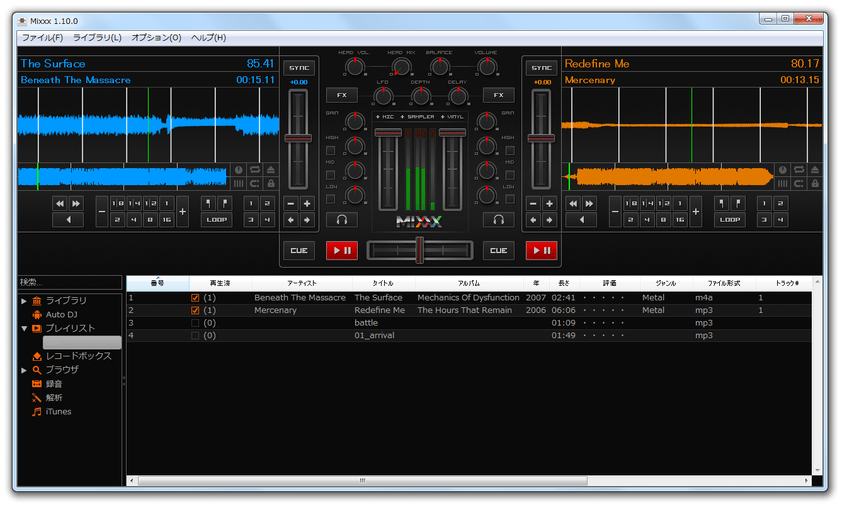Open the オプション(O) menu
The height and width of the screenshot is (505, 842).
[x=156, y=38]
